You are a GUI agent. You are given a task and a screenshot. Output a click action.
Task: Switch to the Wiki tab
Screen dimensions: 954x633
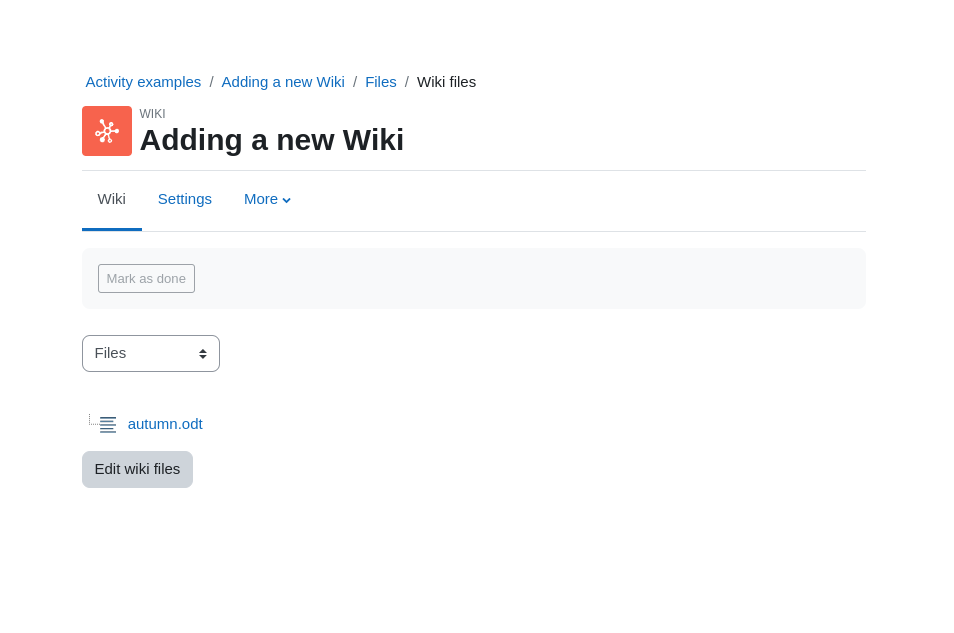pyautogui.click(x=111, y=199)
